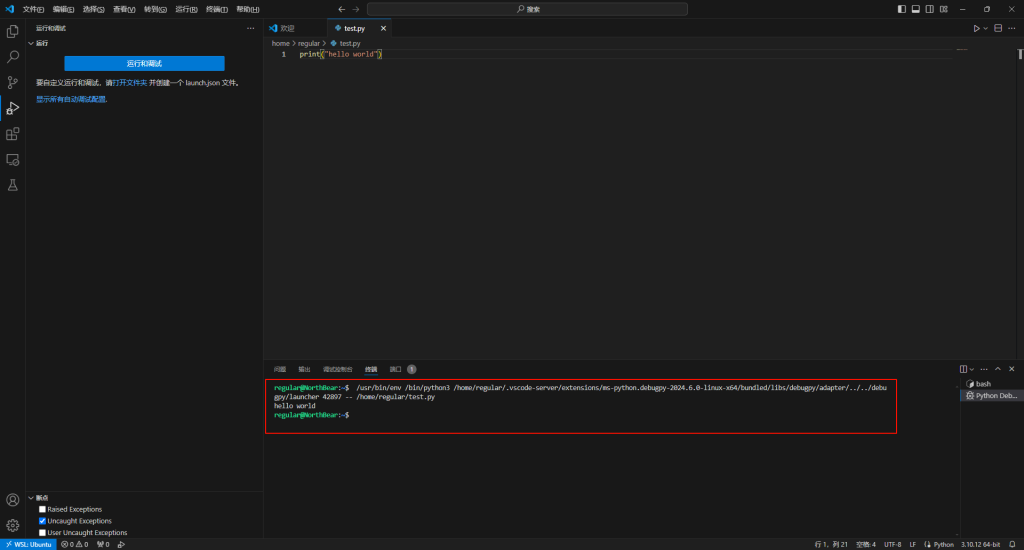Open dropdown arrow beside Run Python File button
This screenshot has height=550, width=1024.
pyautogui.click(x=986, y=28)
